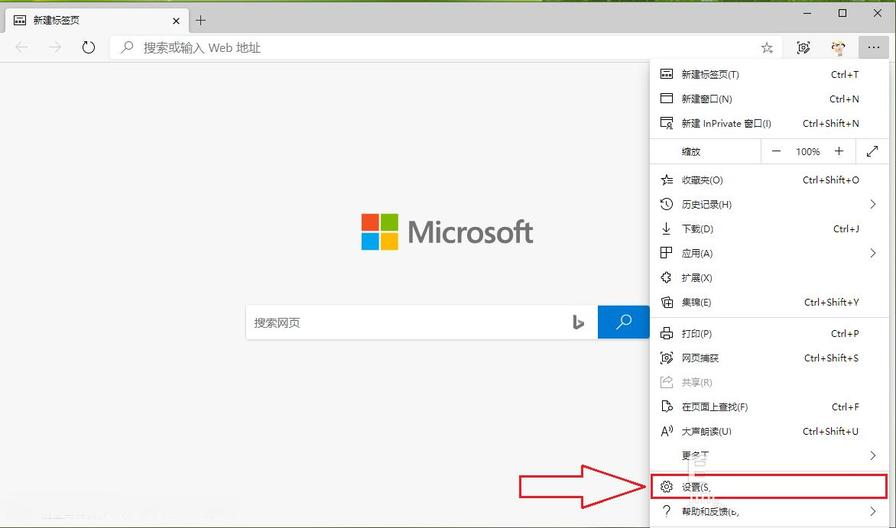Image resolution: width=896 pixels, height=528 pixels.
Task: Choose 新建标签页(T) menu item
Action: 769,74
